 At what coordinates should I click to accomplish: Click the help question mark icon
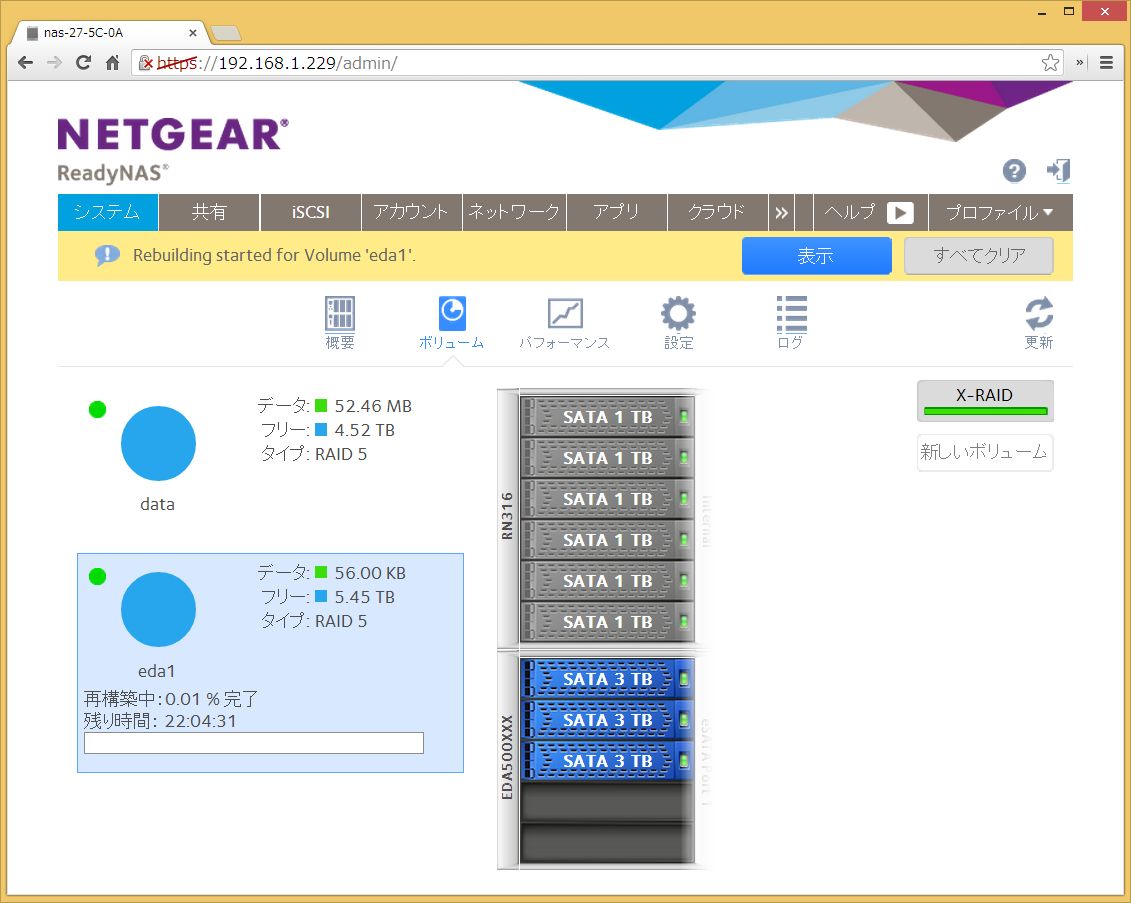click(x=1014, y=171)
